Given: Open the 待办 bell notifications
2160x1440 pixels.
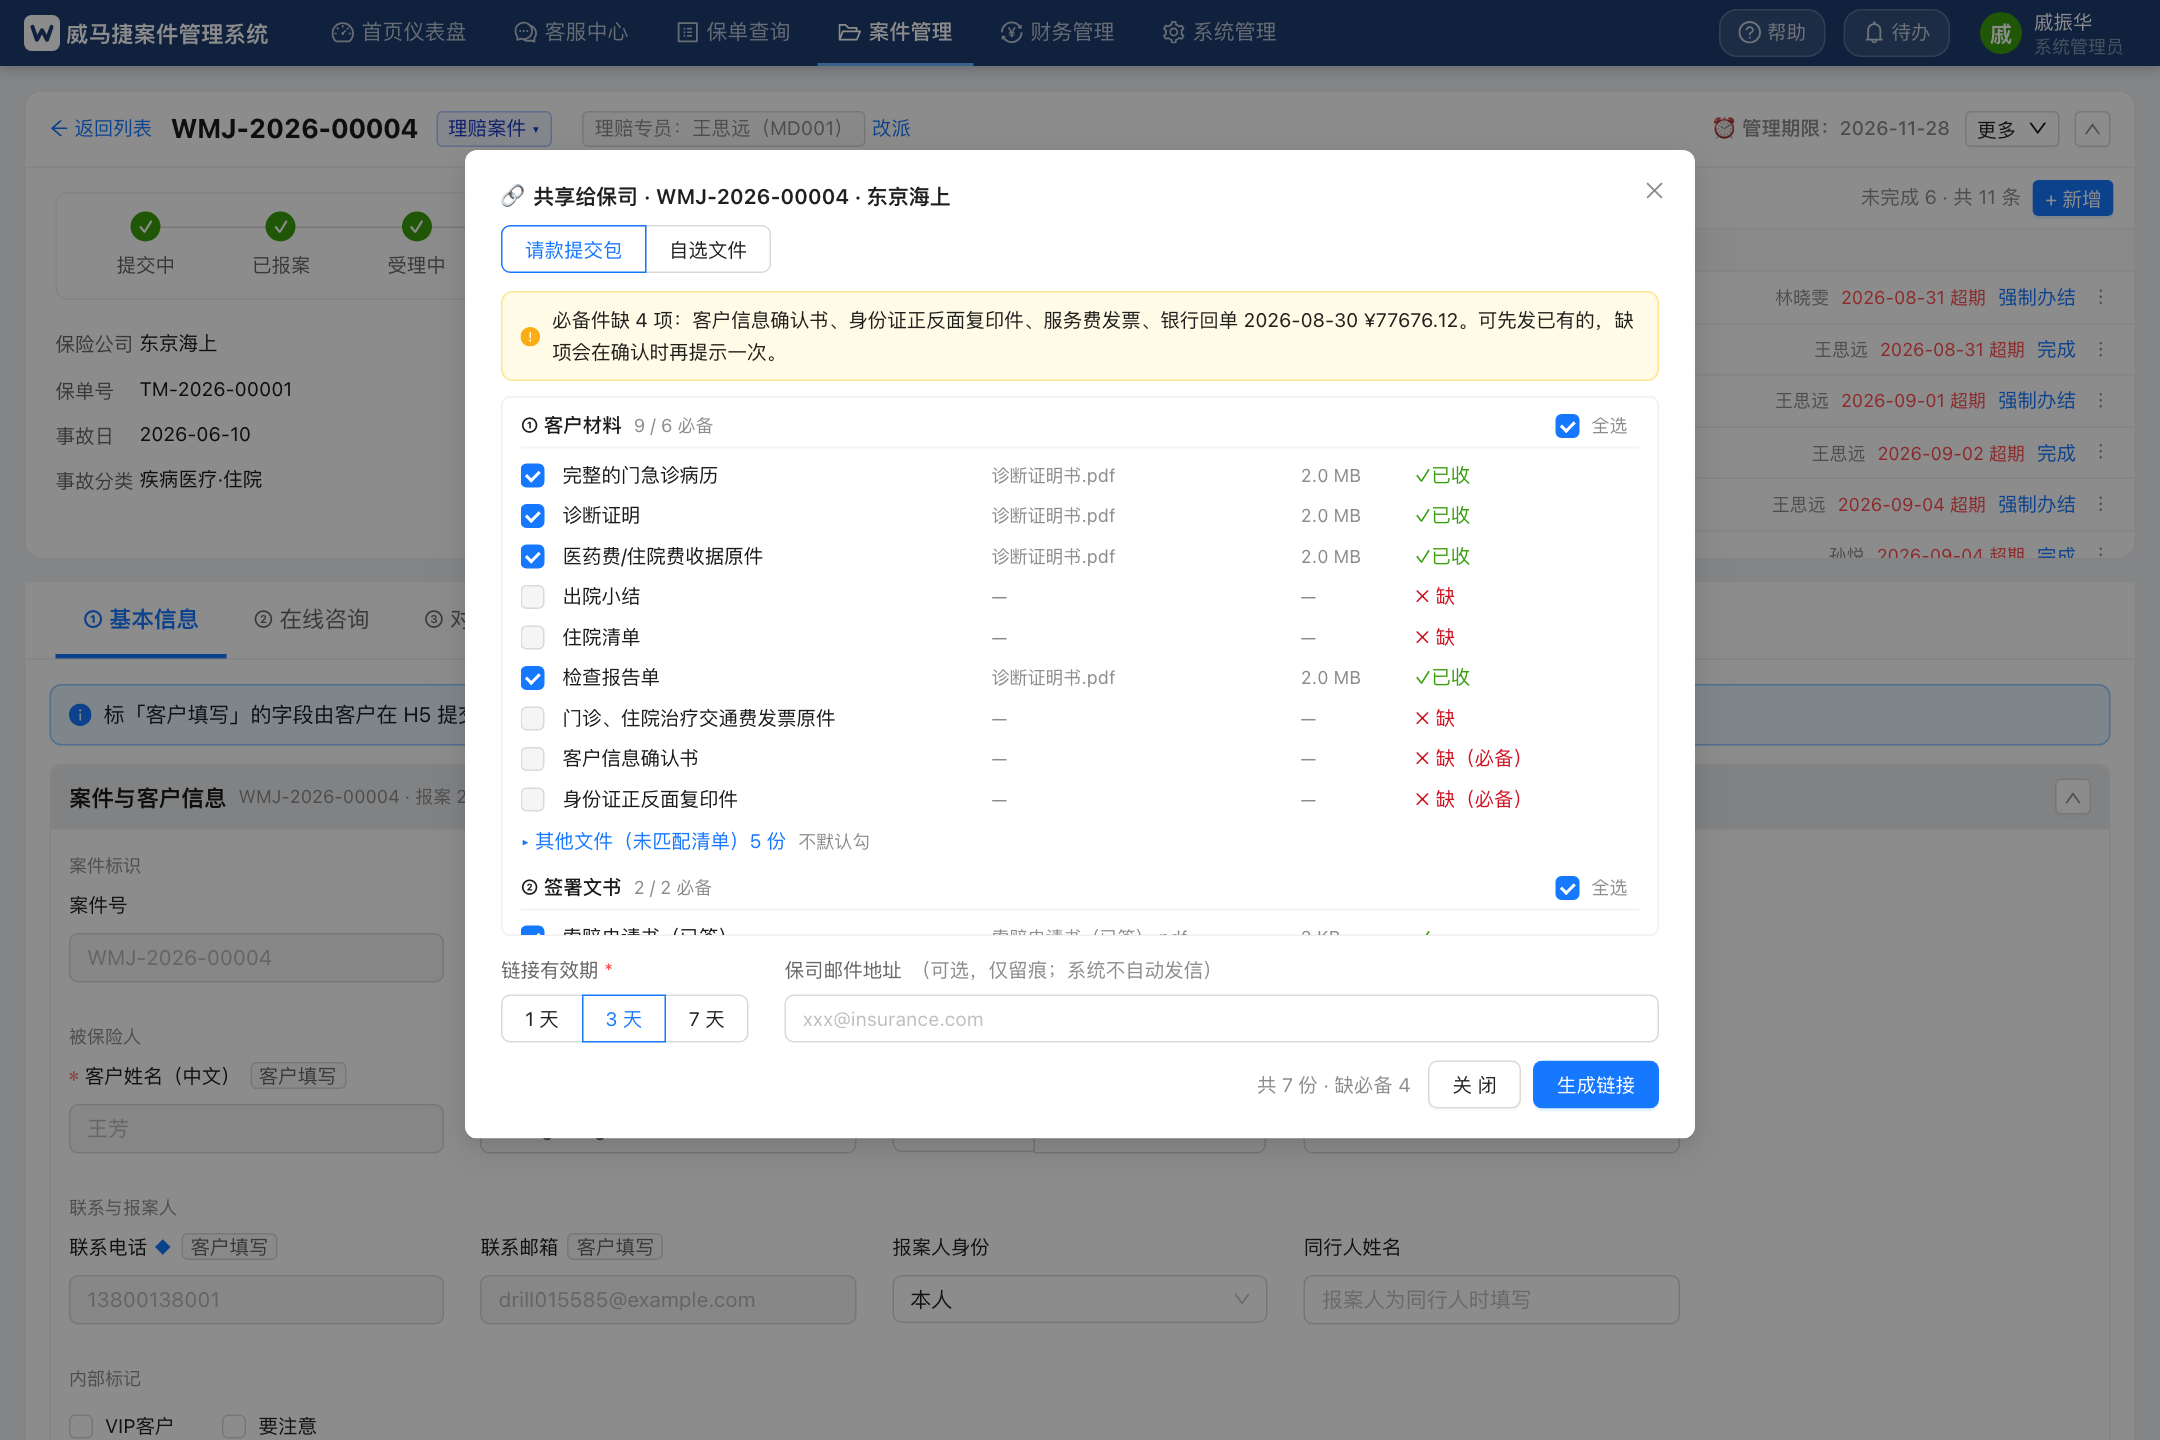Looking at the screenshot, I should coord(1896,33).
